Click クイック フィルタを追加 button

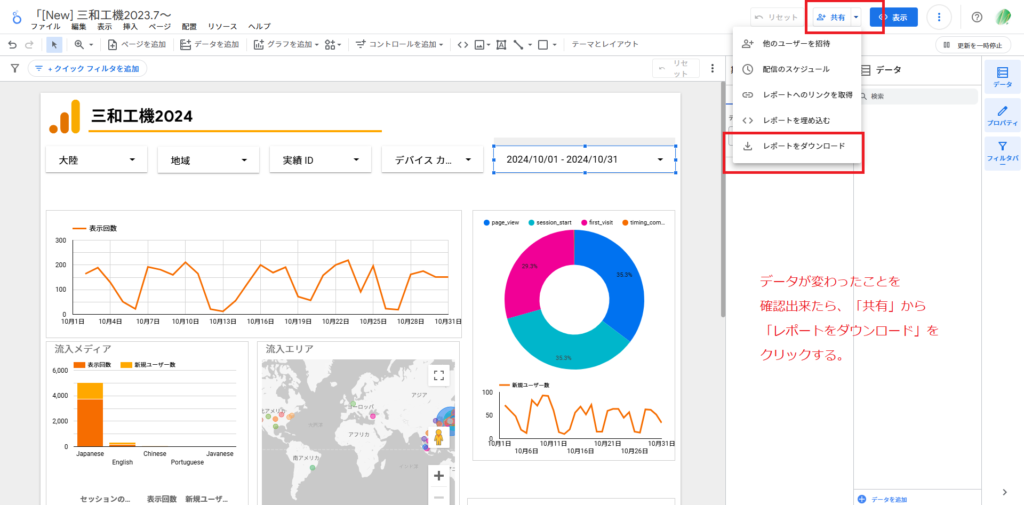[87, 68]
